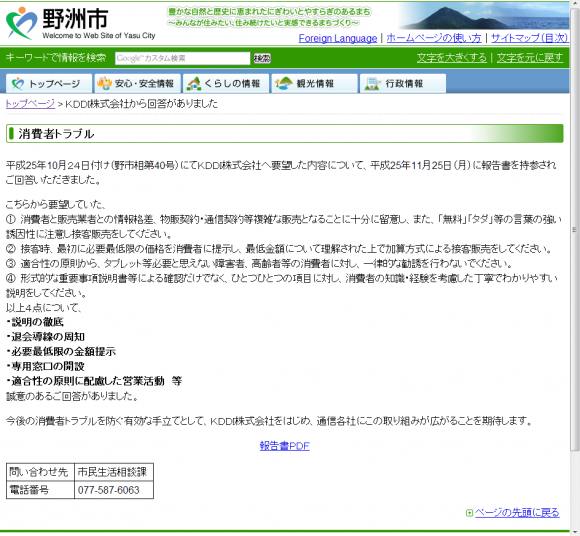Viewport: 580px width, 536px height.
Task: Open the トップページ navigation tab
Action: (49, 83)
